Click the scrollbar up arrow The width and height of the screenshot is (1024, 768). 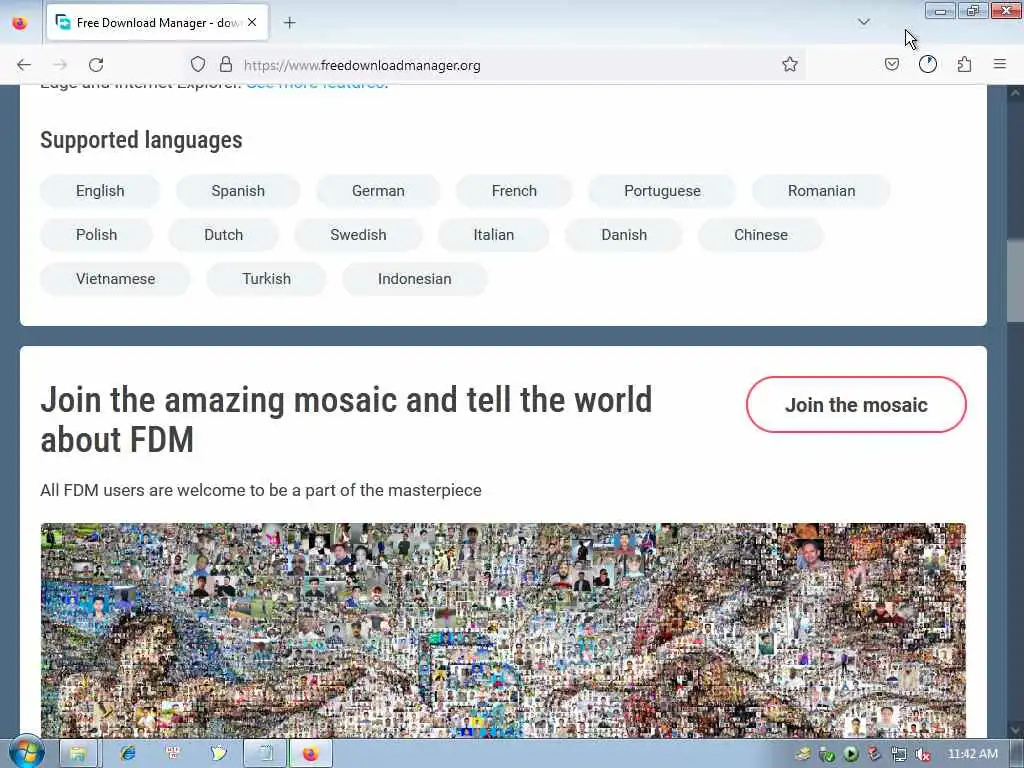pyautogui.click(x=1015, y=93)
